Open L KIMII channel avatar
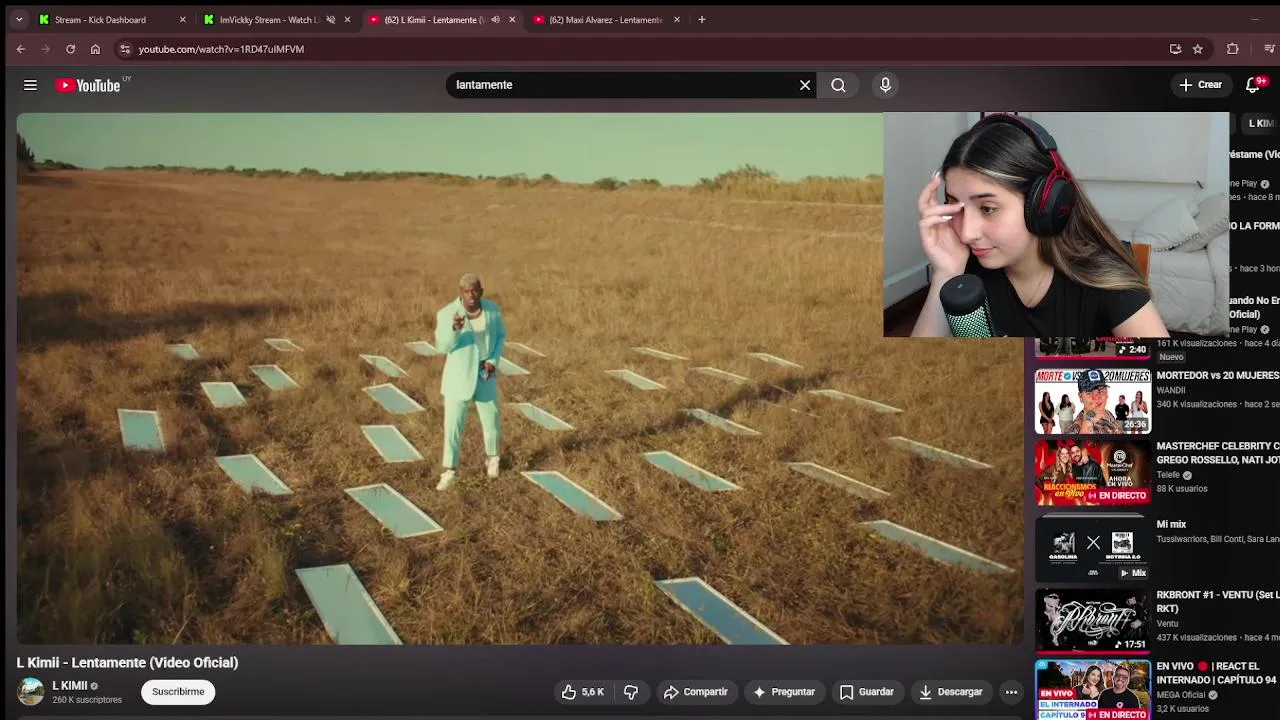Image resolution: width=1280 pixels, height=720 pixels. click(31, 691)
